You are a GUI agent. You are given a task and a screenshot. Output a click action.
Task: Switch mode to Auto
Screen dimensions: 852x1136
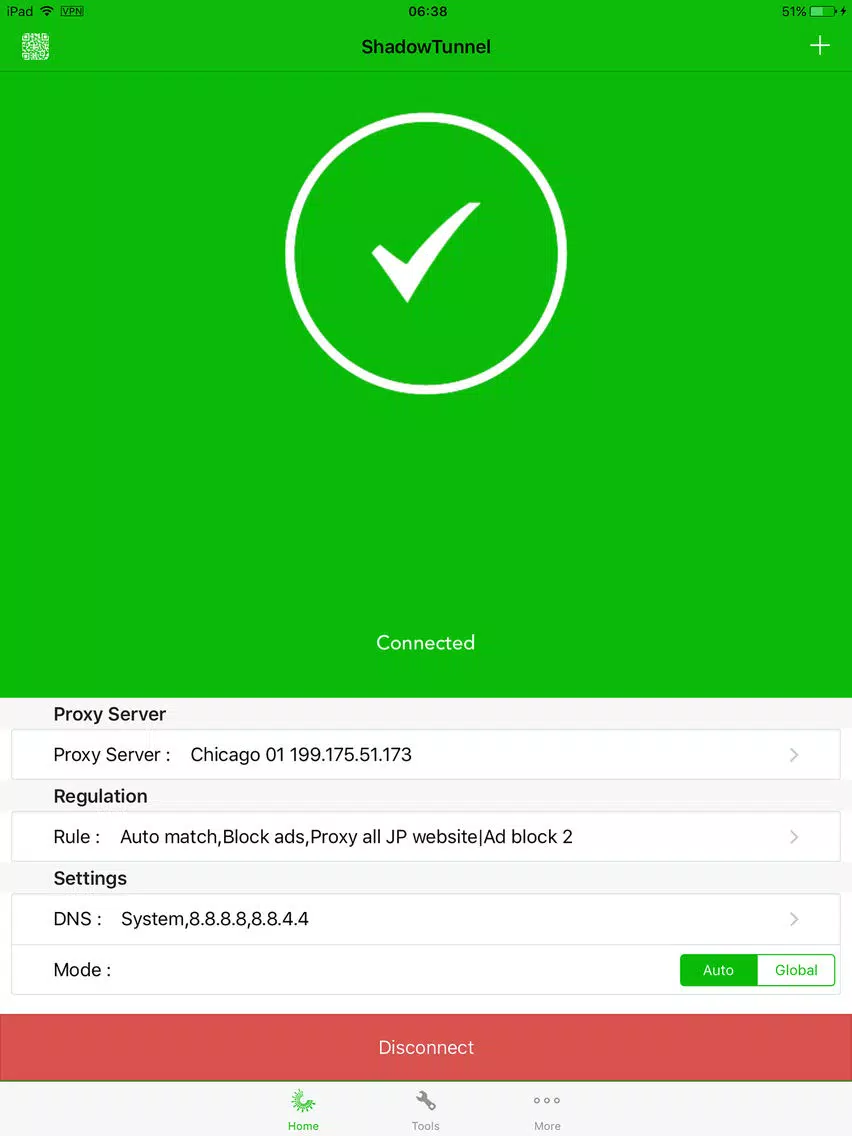click(x=719, y=970)
